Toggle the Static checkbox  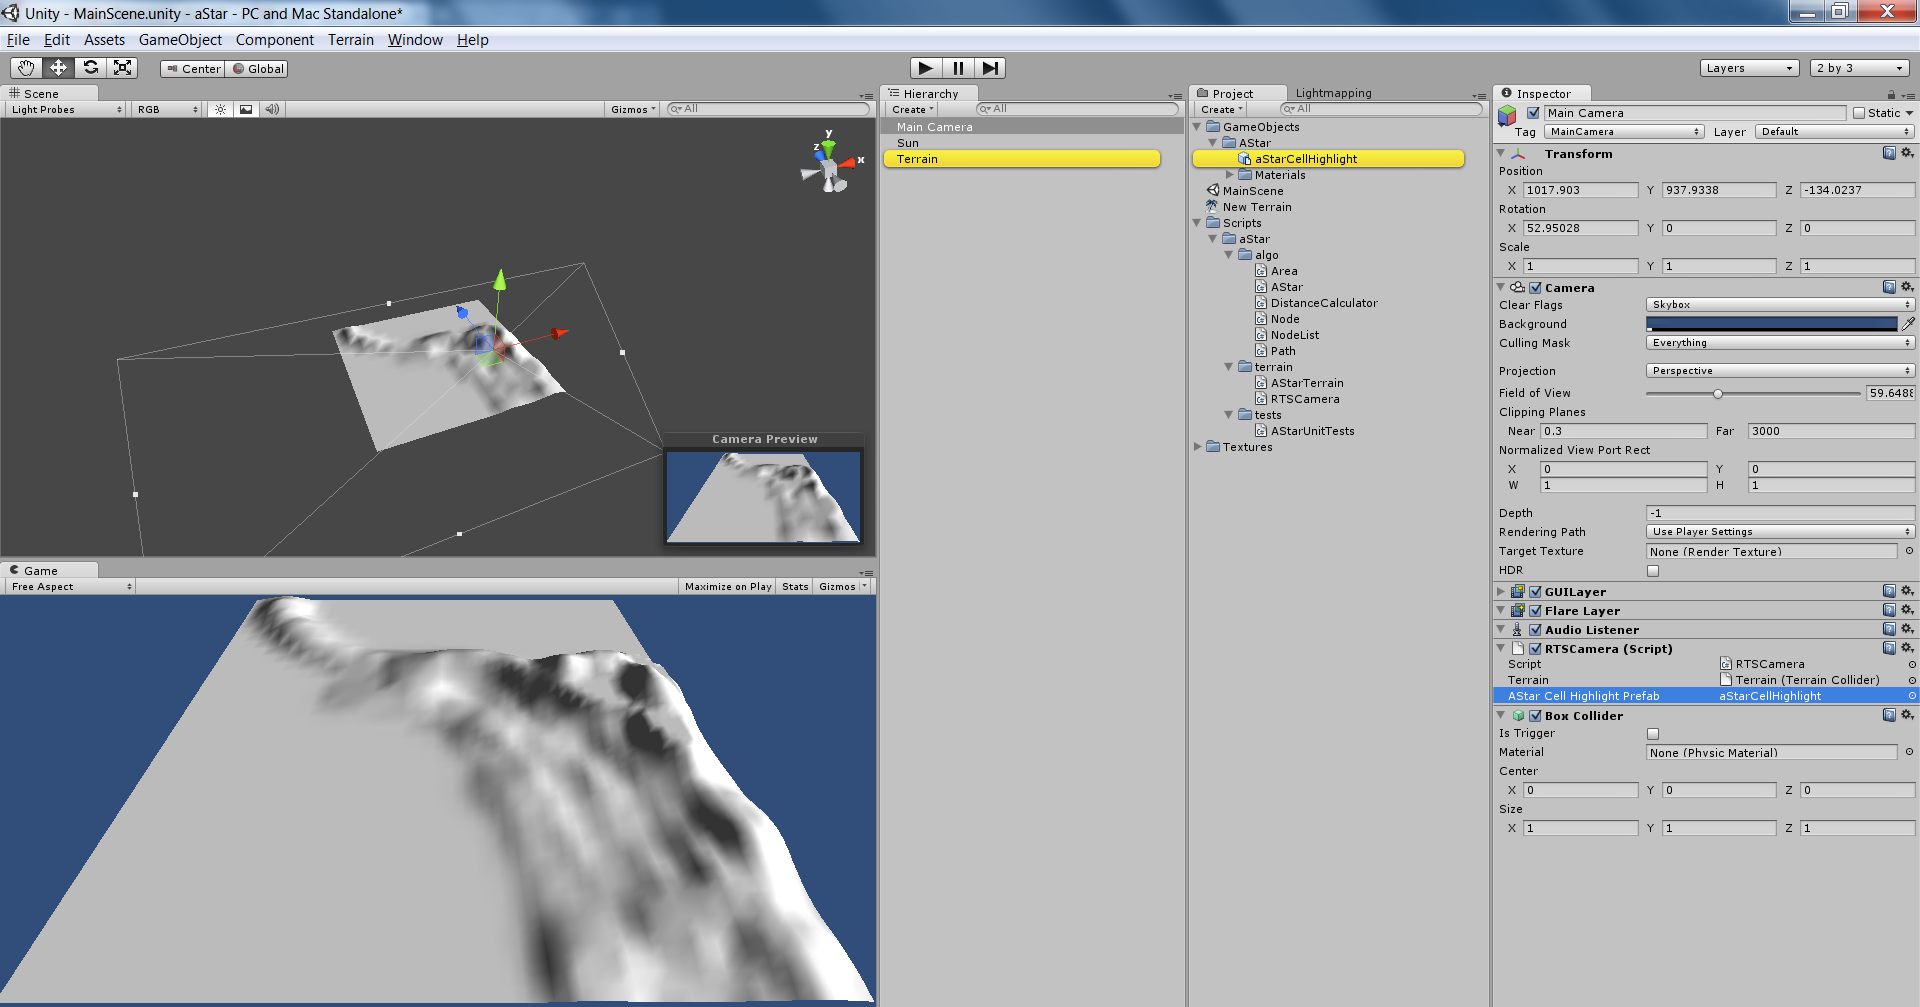click(1859, 113)
